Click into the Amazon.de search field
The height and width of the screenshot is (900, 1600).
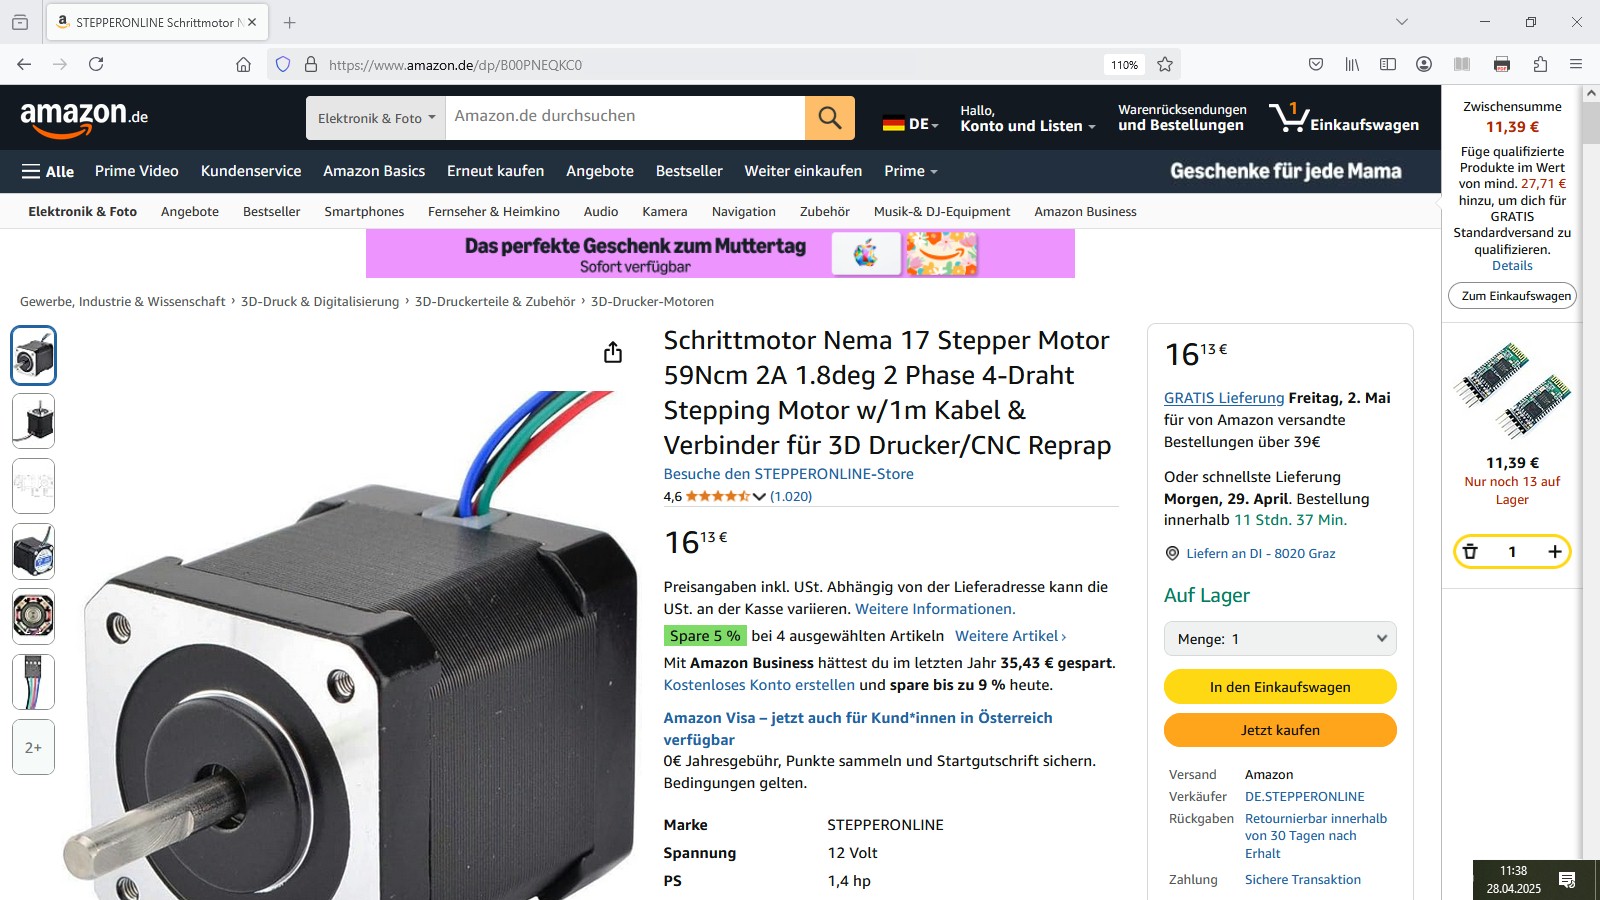(x=625, y=117)
